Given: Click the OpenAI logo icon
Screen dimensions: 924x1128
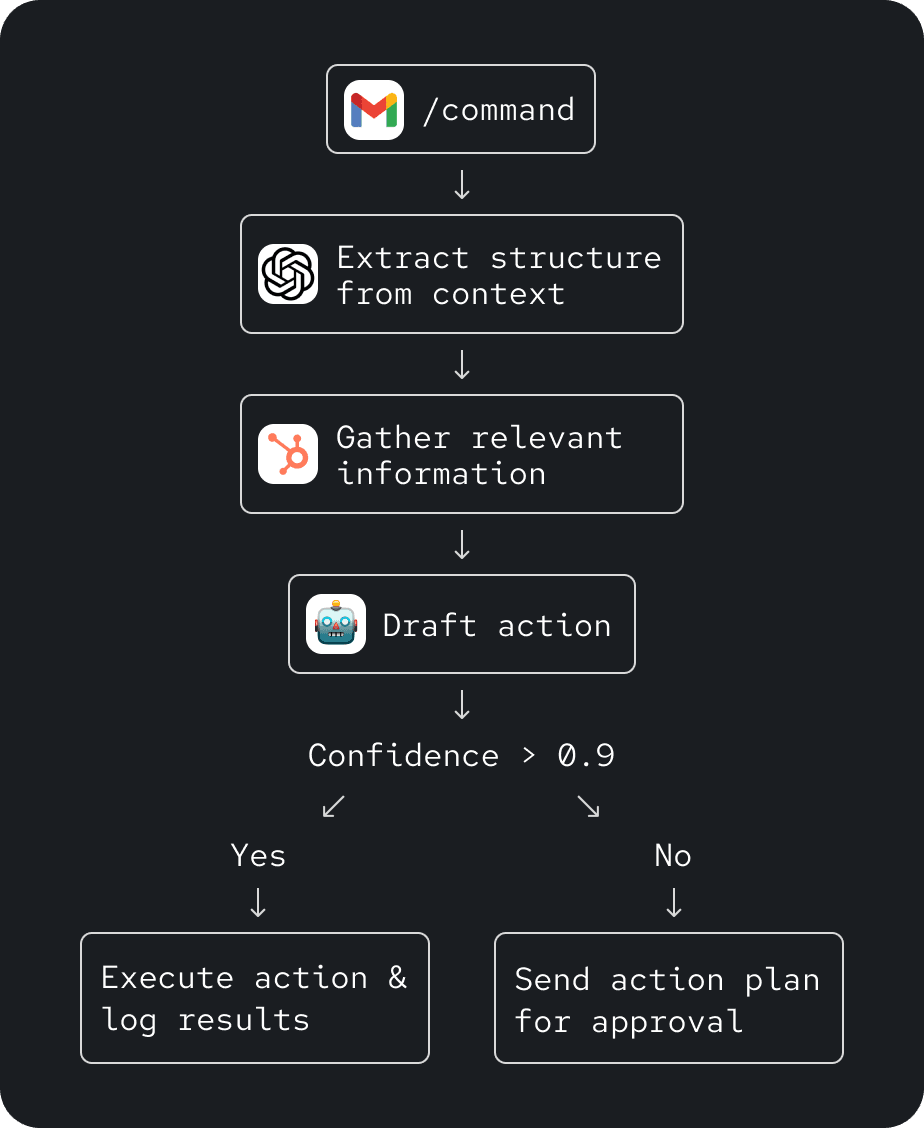Looking at the screenshot, I should click(288, 274).
